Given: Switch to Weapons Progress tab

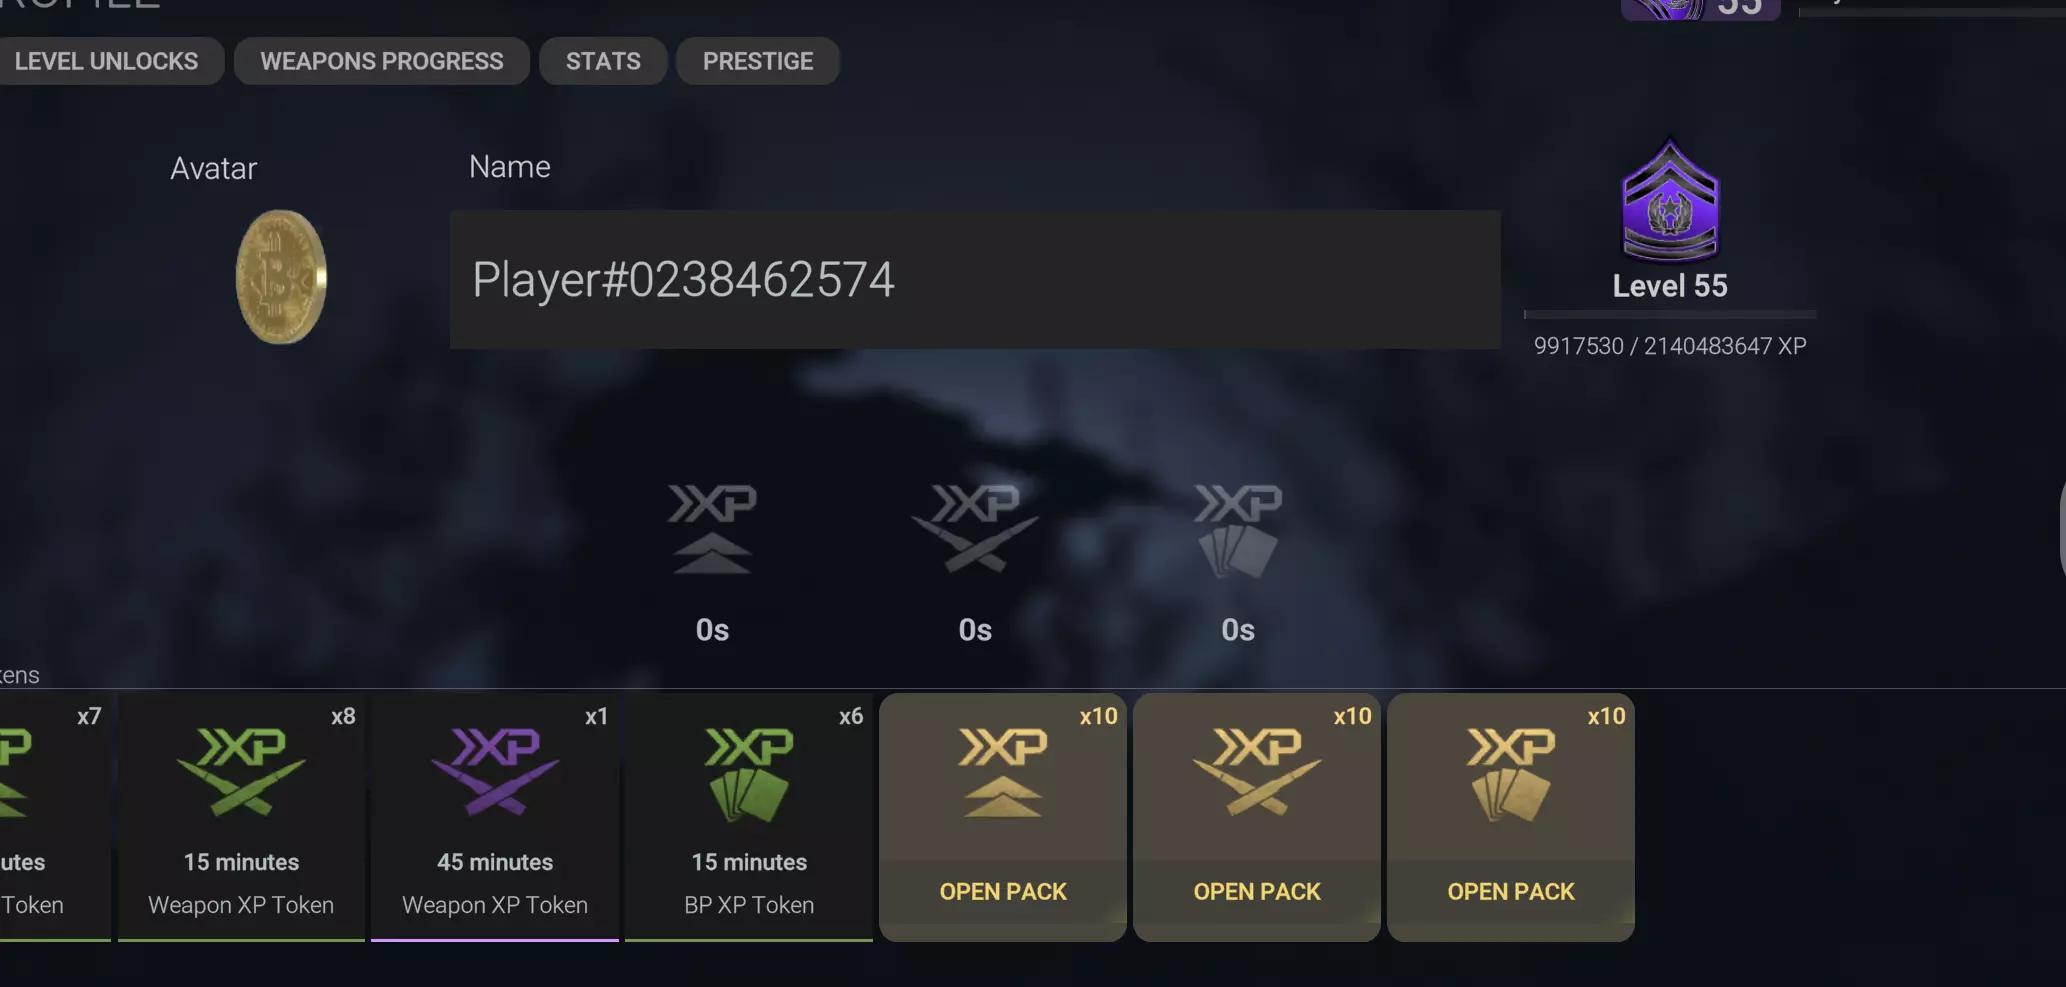Looking at the screenshot, I should [x=382, y=61].
